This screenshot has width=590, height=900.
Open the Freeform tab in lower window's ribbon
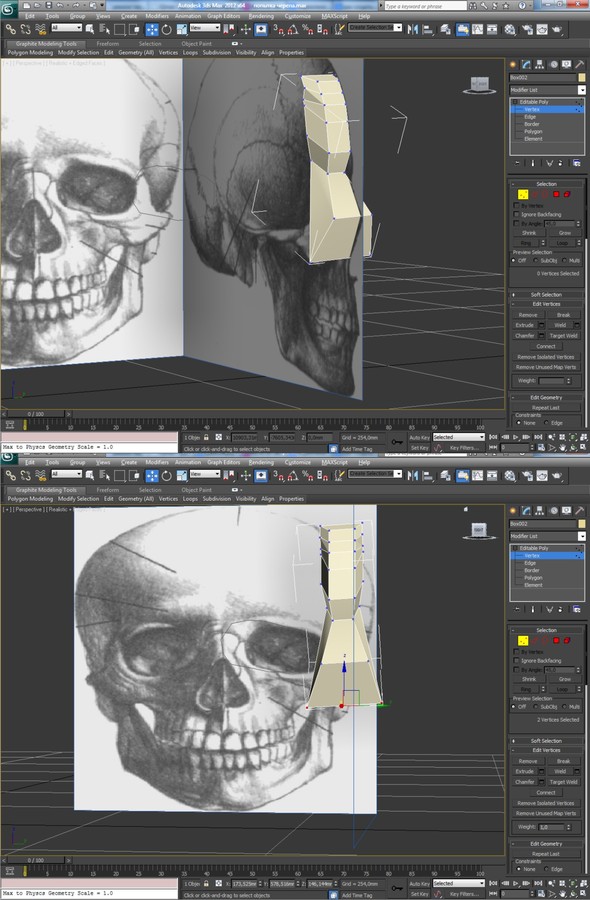107,490
